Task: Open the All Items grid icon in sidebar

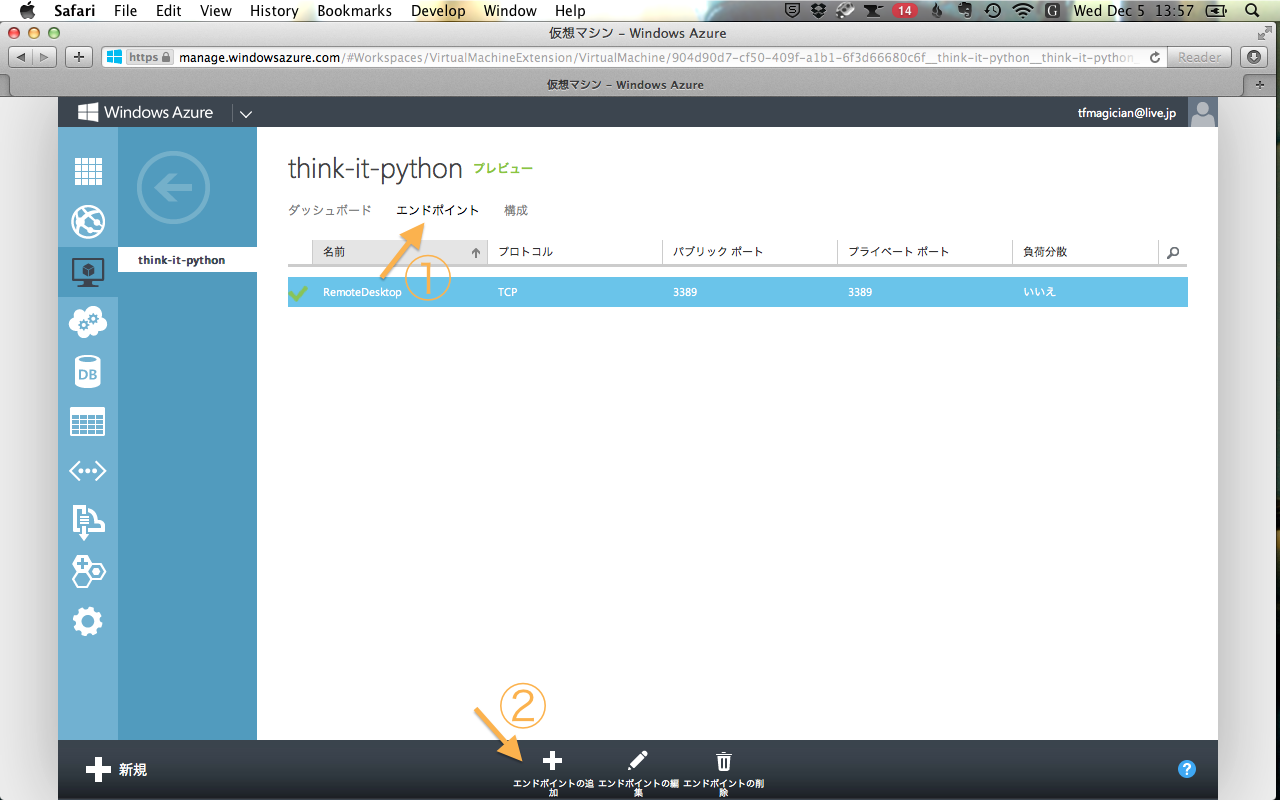Action: click(88, 172)
